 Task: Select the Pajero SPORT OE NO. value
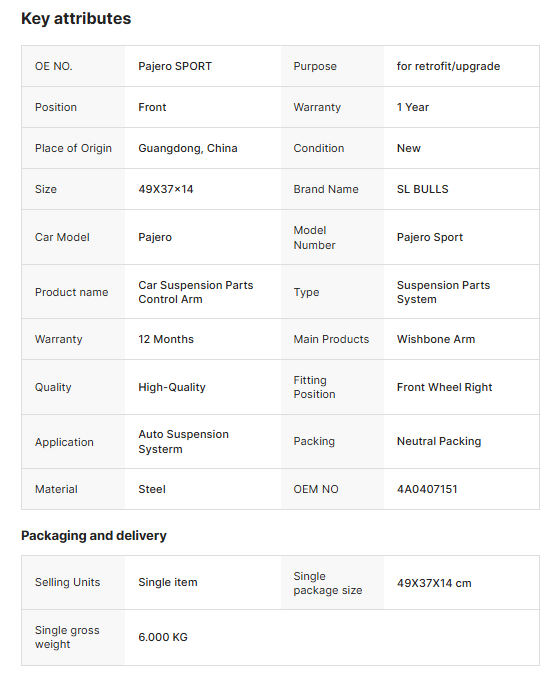tap(175, 66)
